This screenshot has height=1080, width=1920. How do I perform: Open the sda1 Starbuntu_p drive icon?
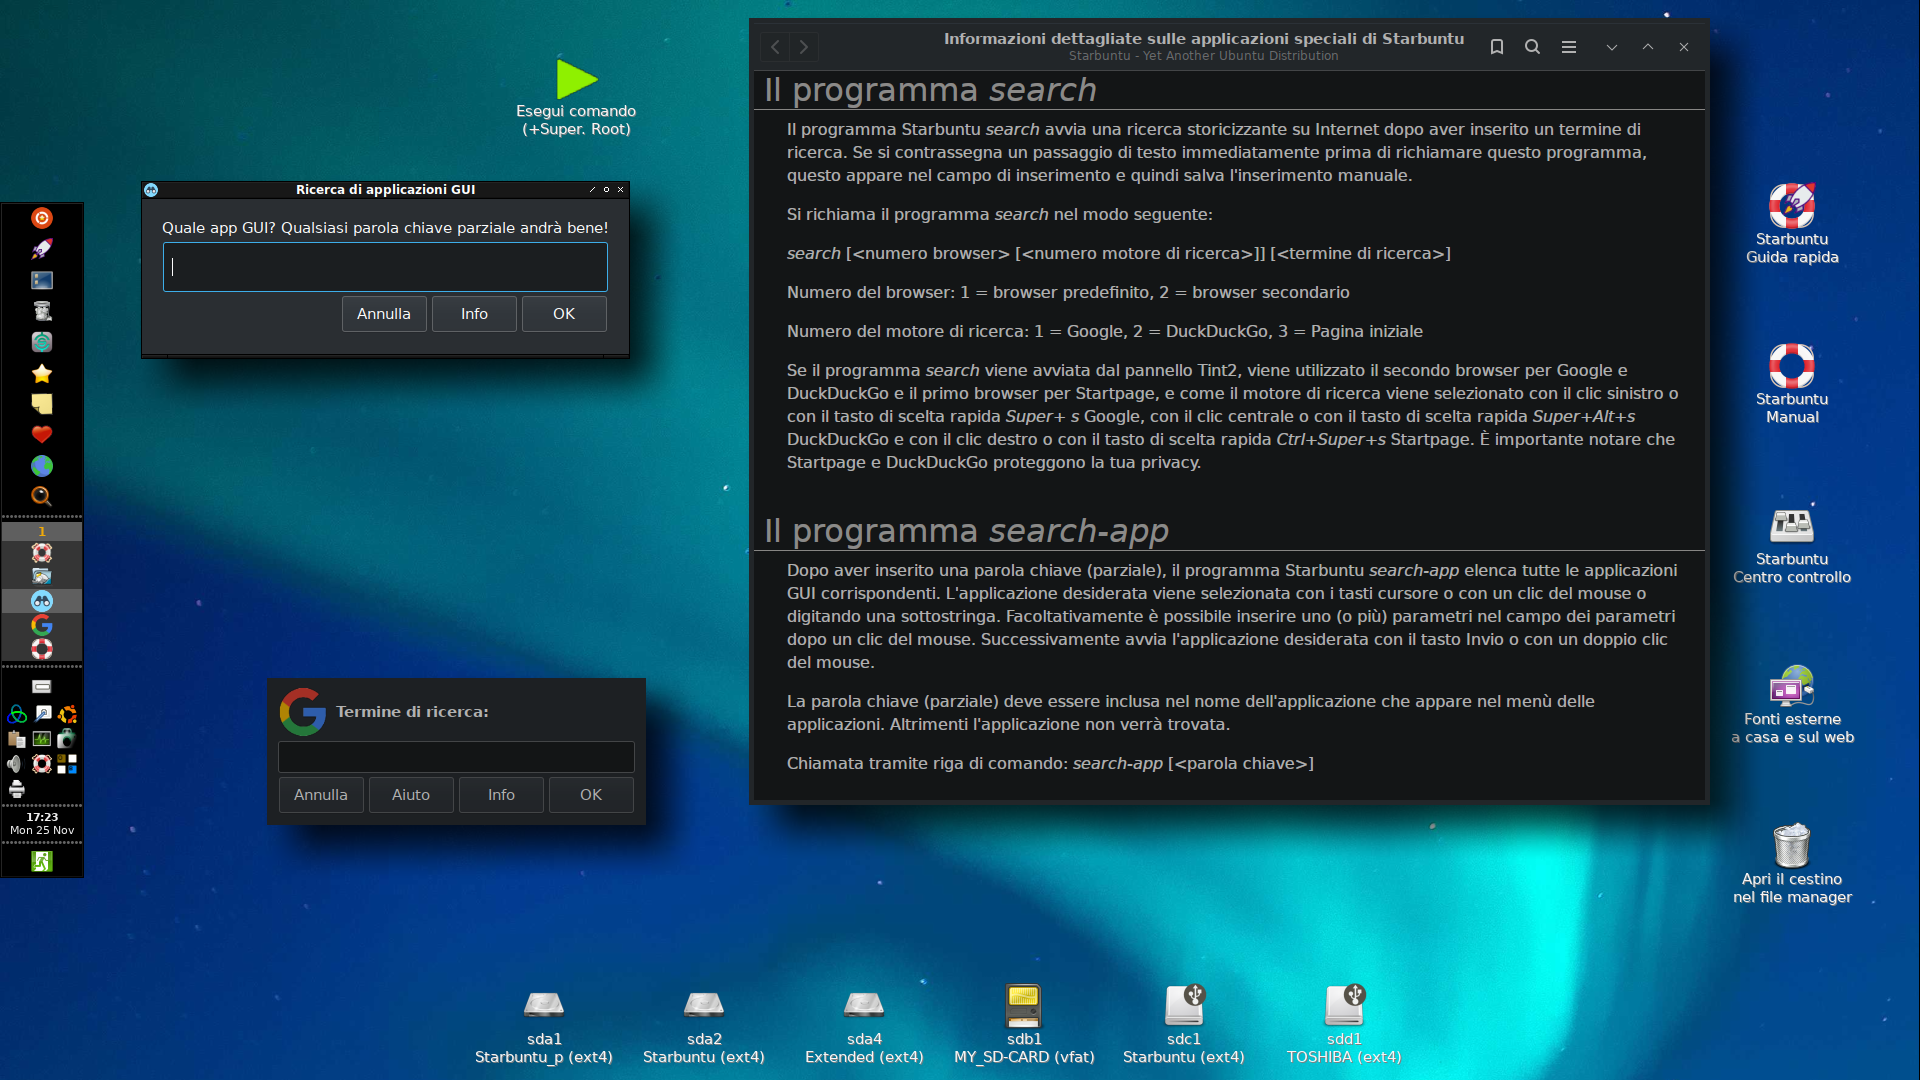coord(544,1005)
